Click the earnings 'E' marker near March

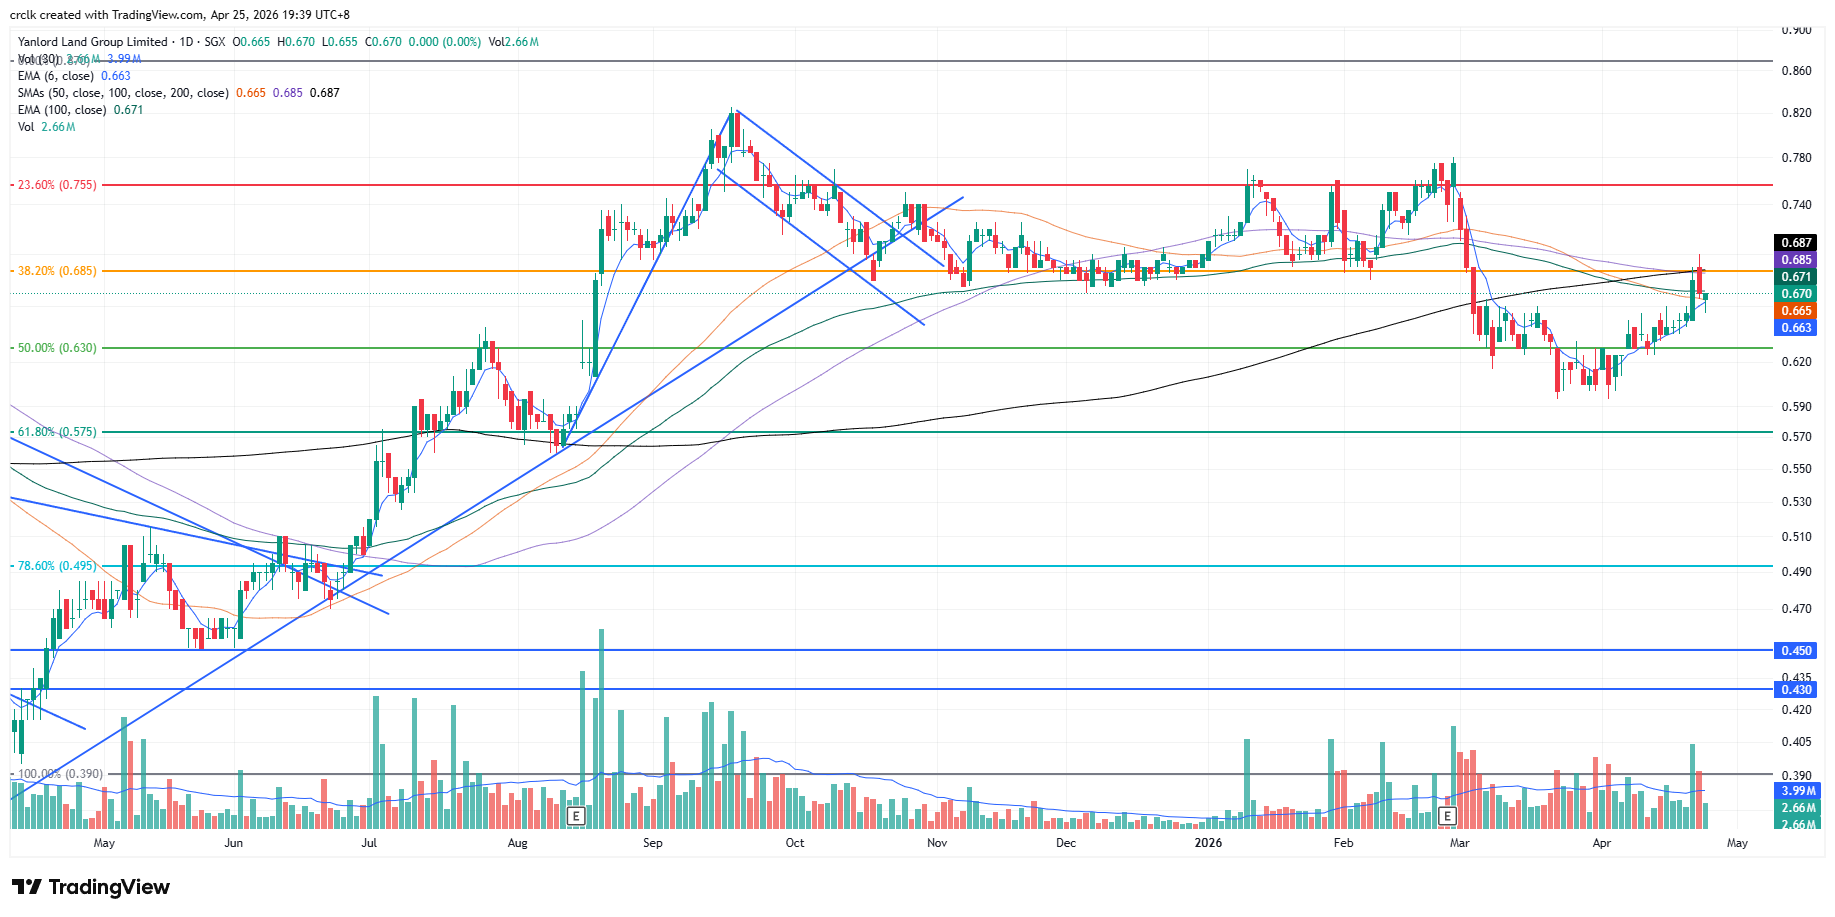tap(1447, 816)
